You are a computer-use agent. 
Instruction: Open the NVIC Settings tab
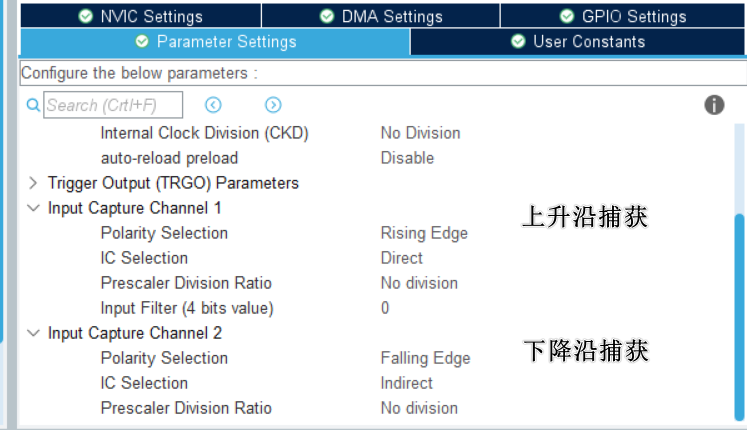[140, 16]
